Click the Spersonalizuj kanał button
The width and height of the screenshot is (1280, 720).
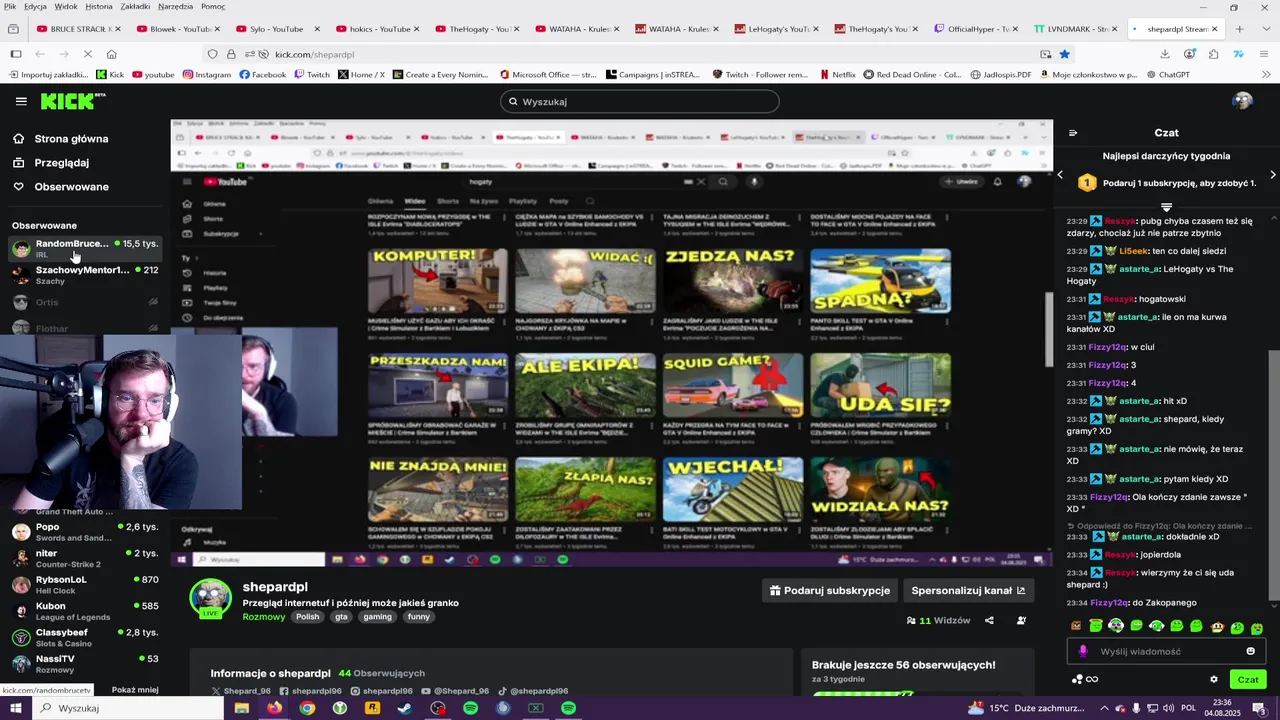pyautogui.click(x=968, y=591)
